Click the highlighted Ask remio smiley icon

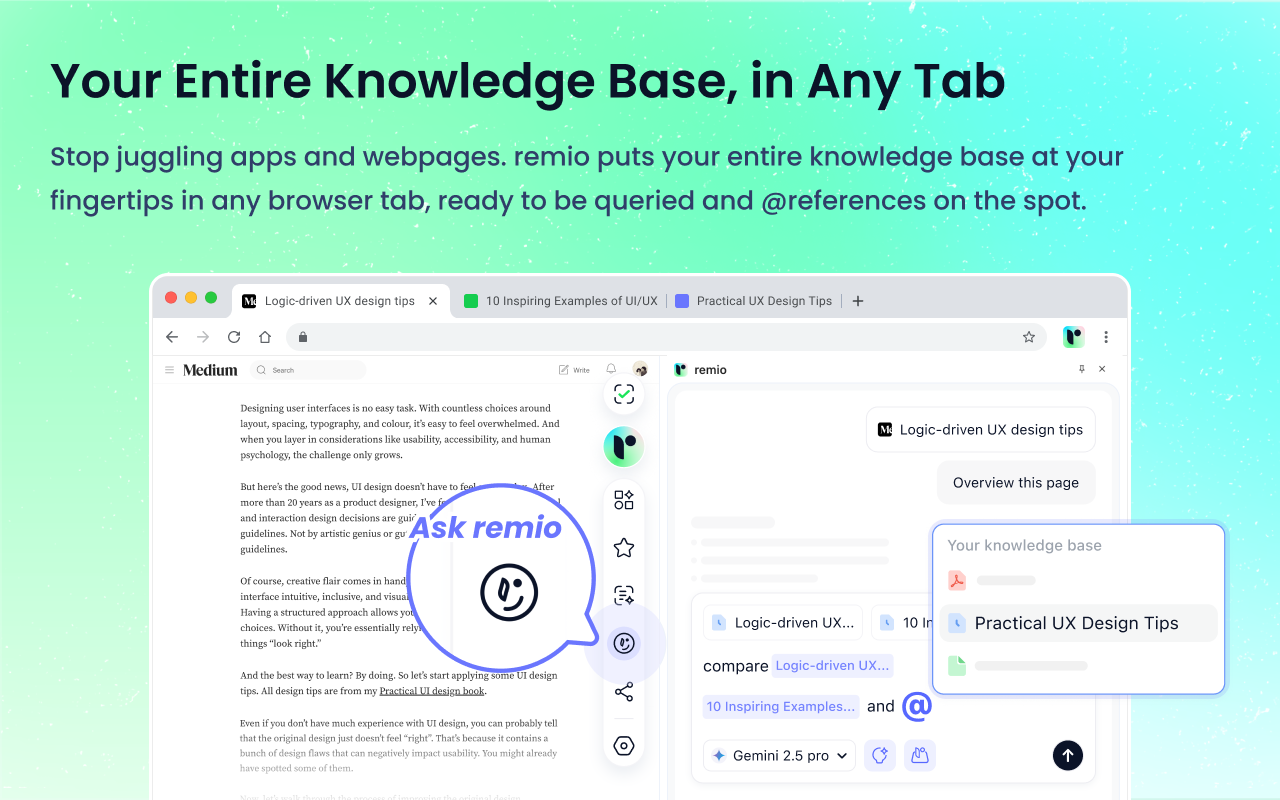tap(623, 643)
